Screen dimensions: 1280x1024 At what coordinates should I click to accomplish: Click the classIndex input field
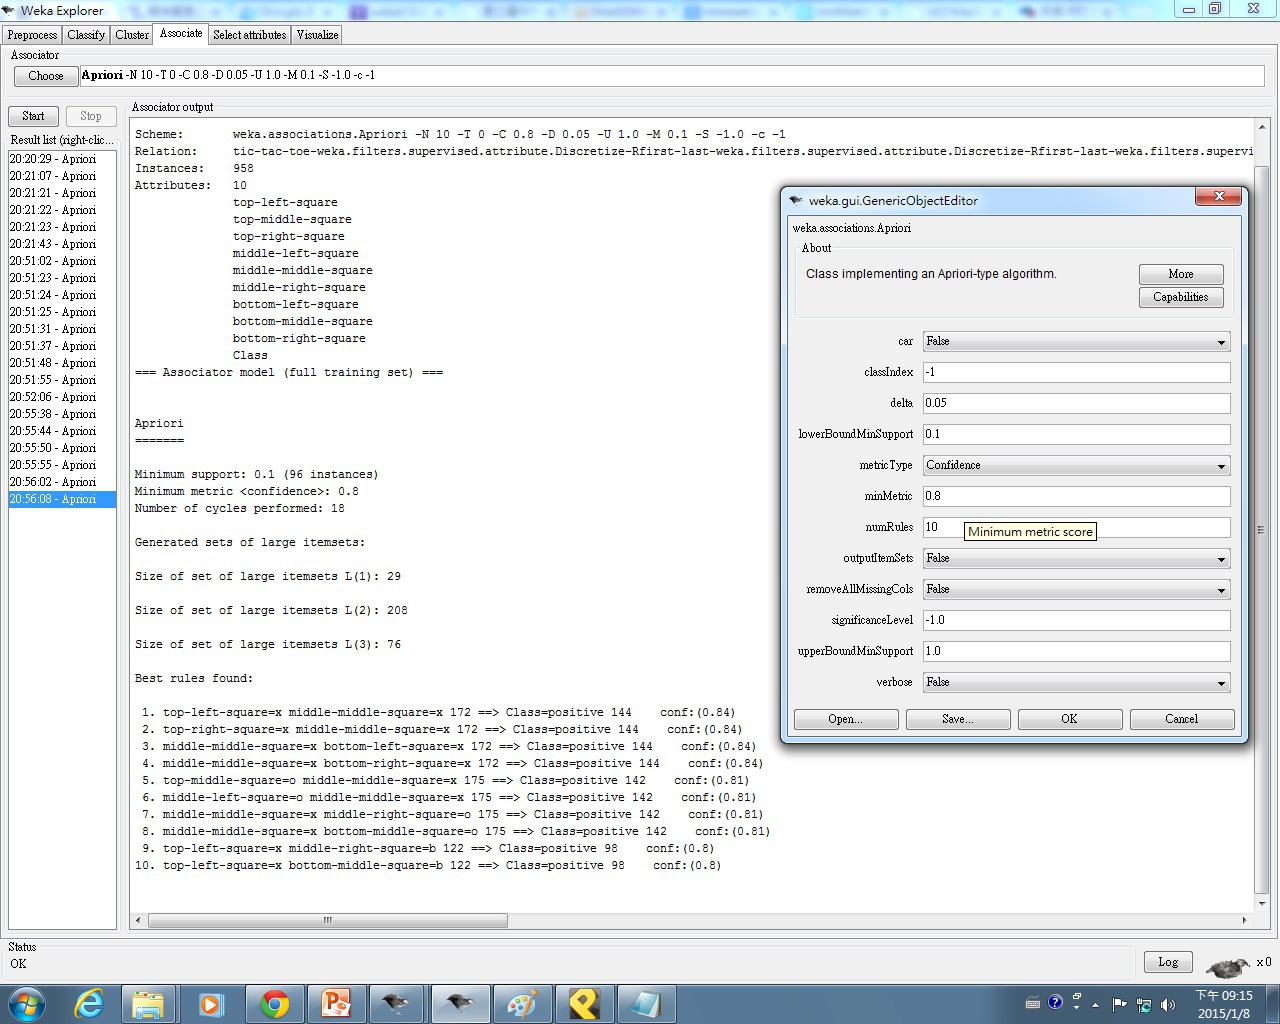click(x=1076, y=372)
